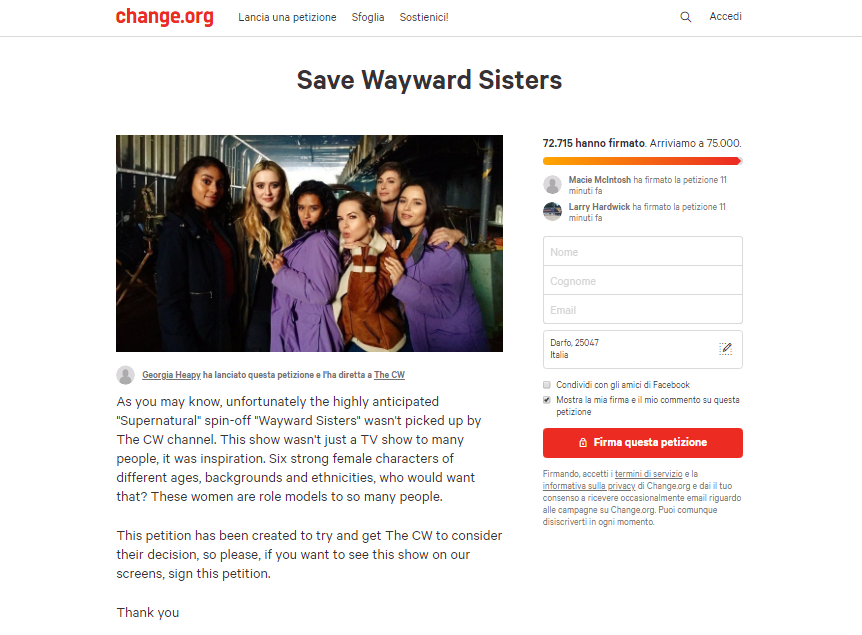Open the change.org logo homepage
The width and height of the screenshot is (862, 635).
(164, 16)
